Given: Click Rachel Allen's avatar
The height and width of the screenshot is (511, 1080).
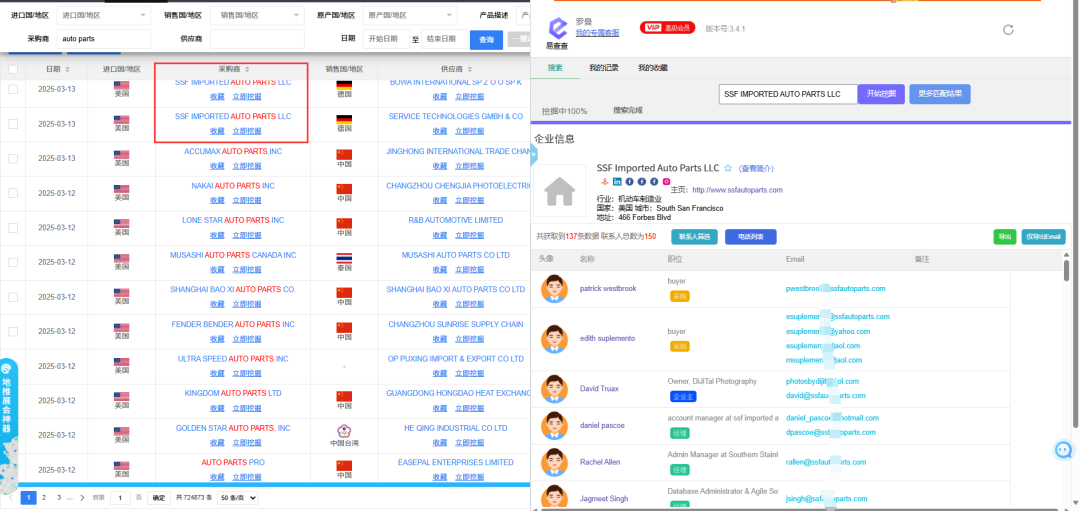Looking at the screenshot, I should pos(554,462).
